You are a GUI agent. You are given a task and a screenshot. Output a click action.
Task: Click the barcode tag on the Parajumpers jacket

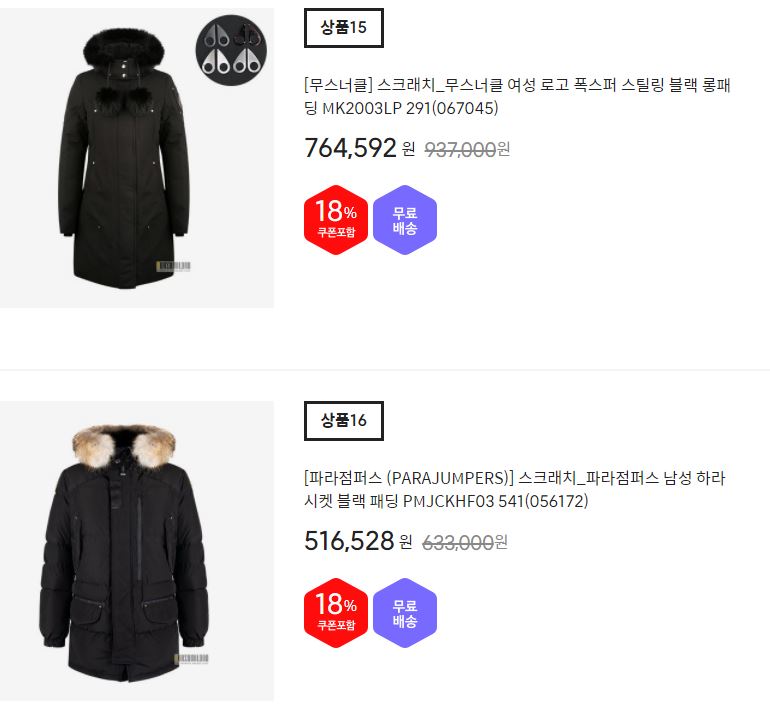[x=192, y=659]
